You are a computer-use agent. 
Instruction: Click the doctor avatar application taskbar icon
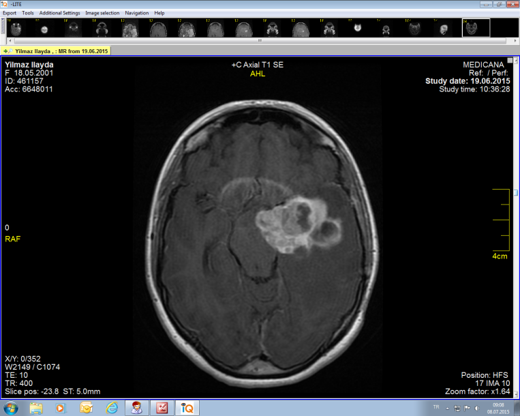tap(136, 408)
